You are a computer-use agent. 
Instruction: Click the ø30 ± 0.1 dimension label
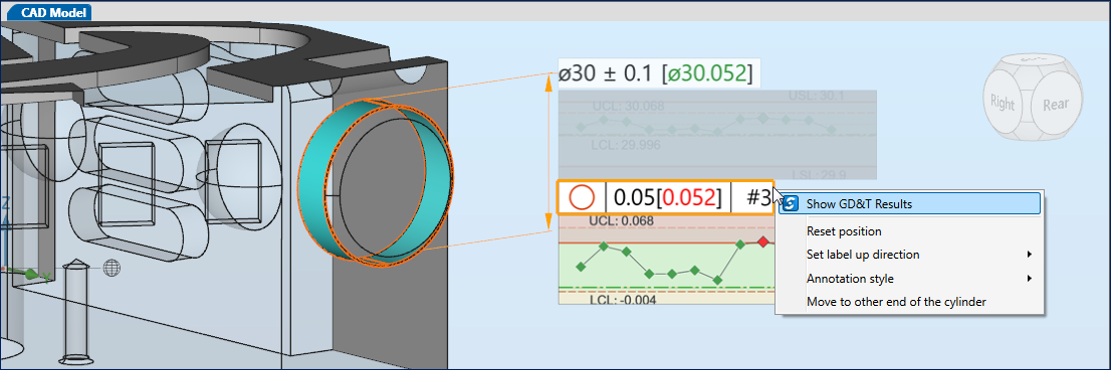point(655,73)
